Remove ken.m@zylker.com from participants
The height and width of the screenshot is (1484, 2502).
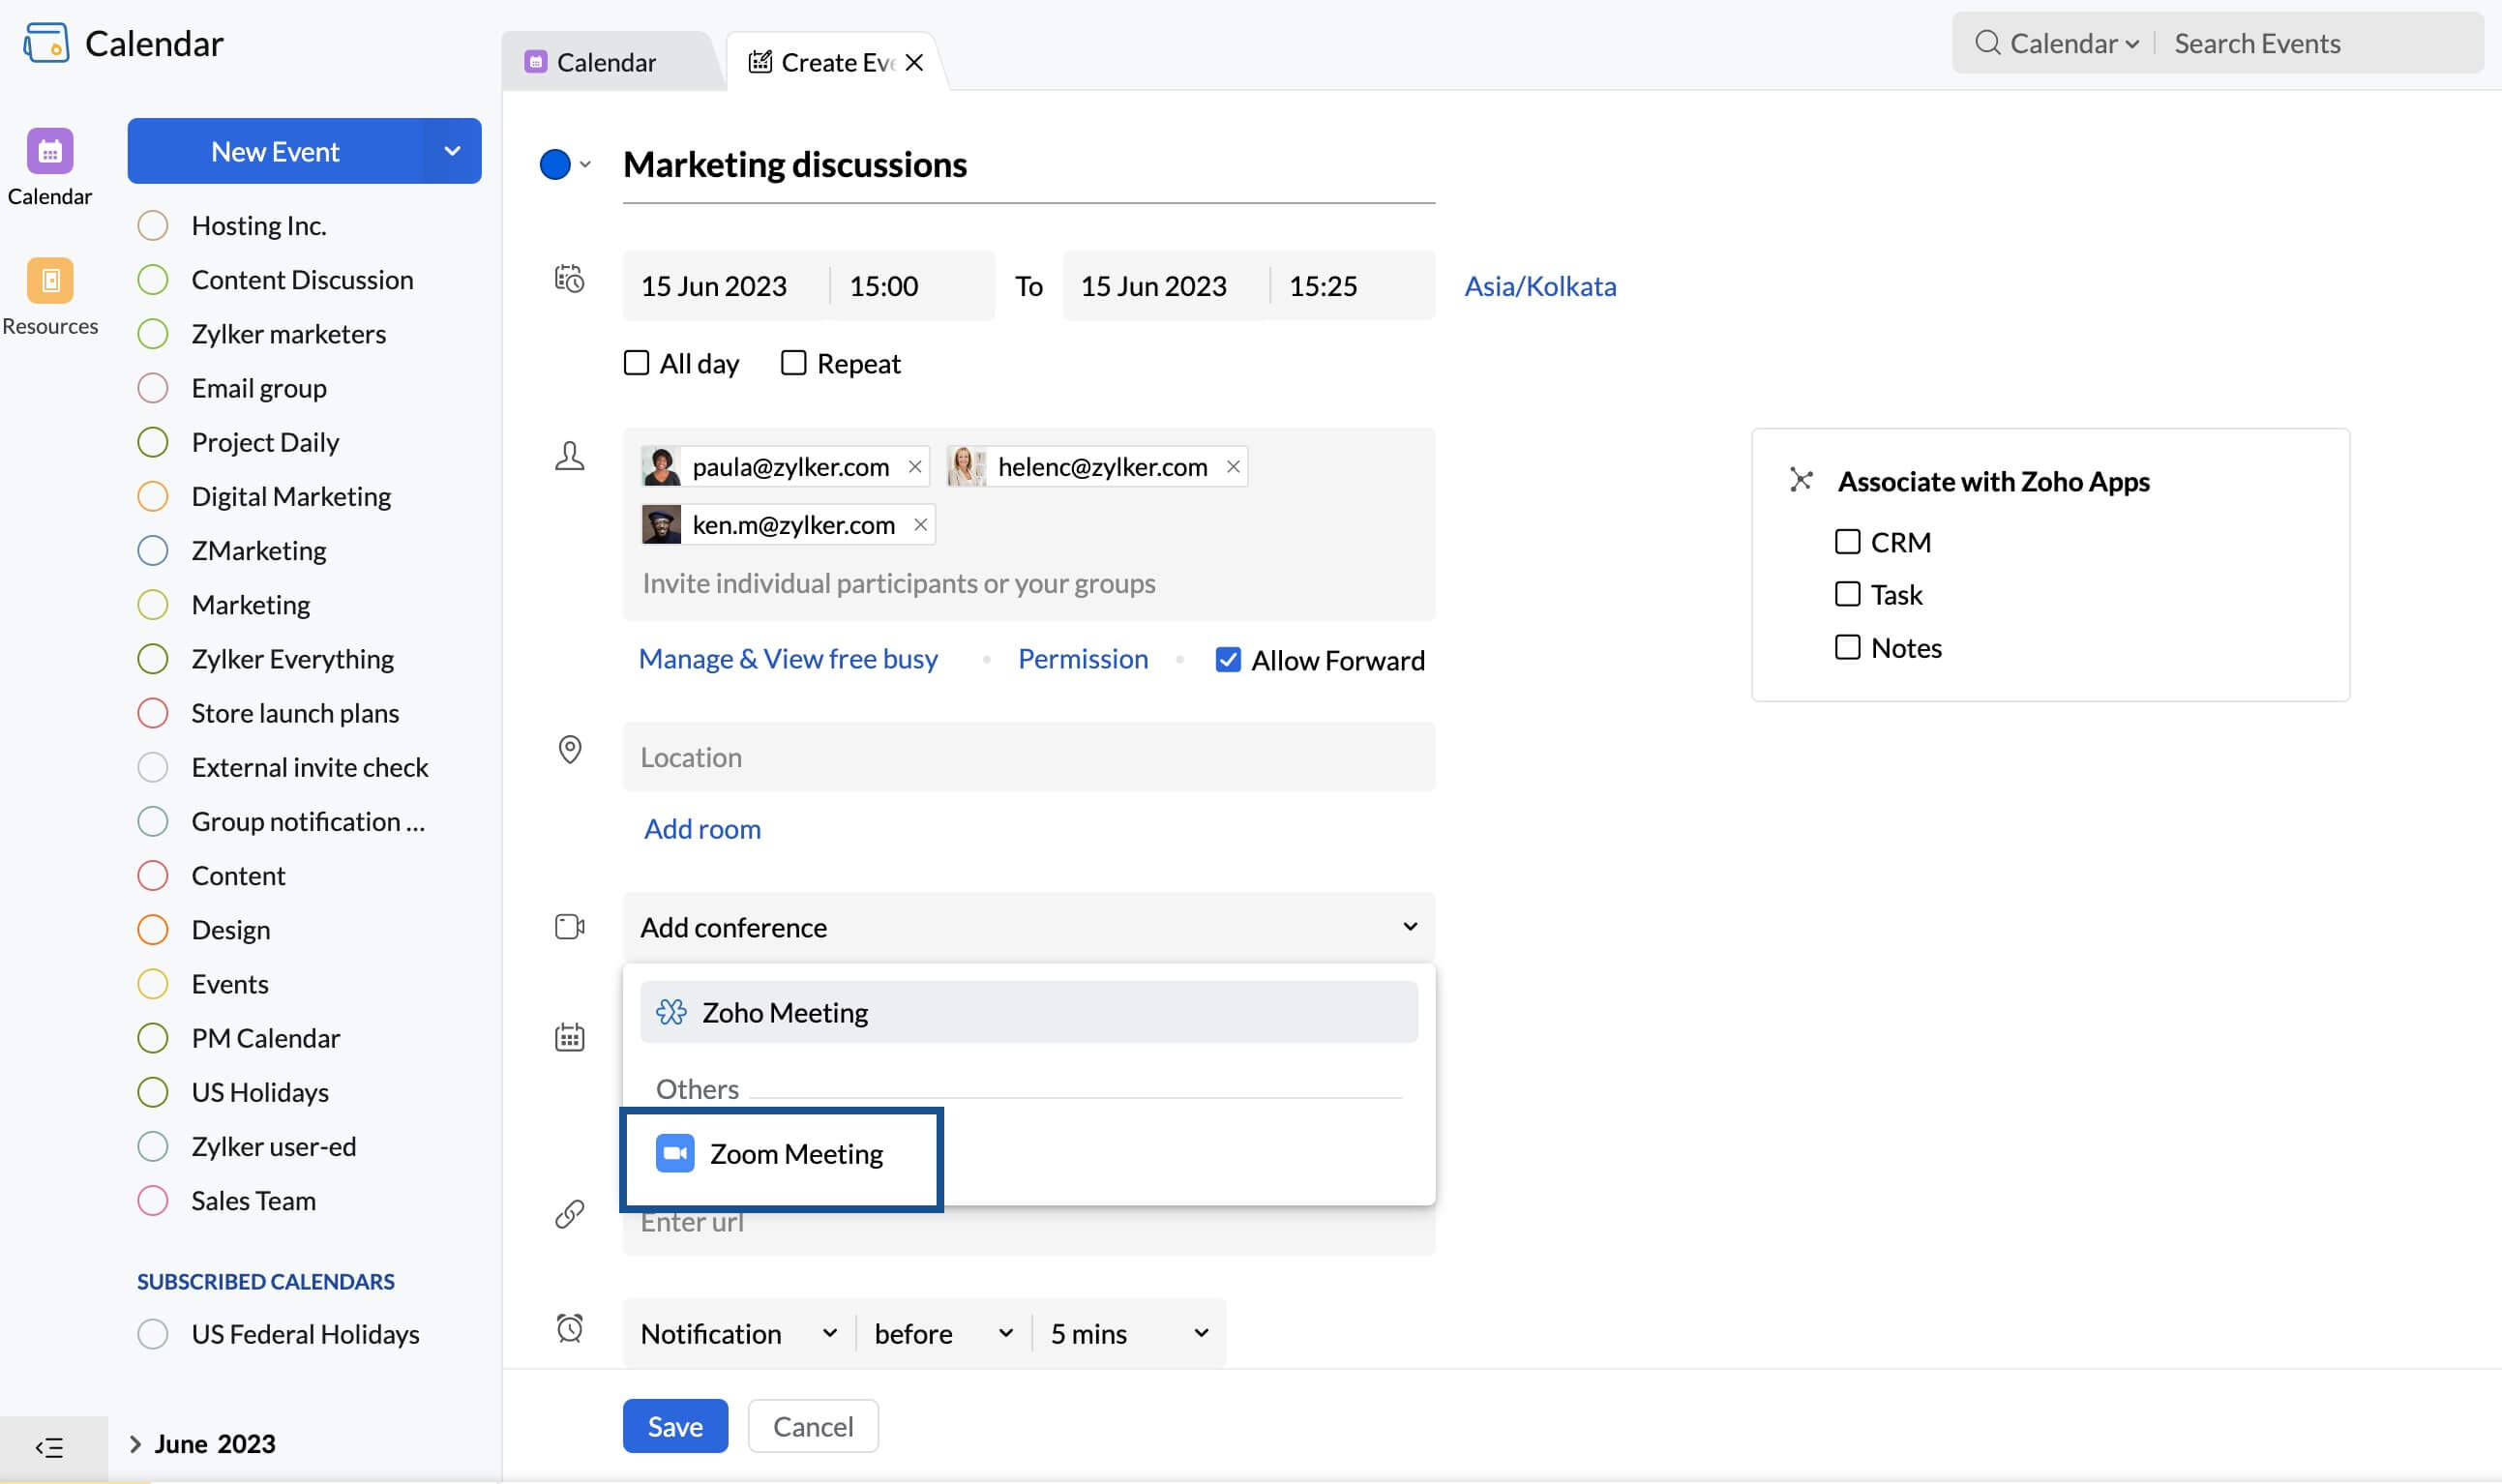click(920, 525)
